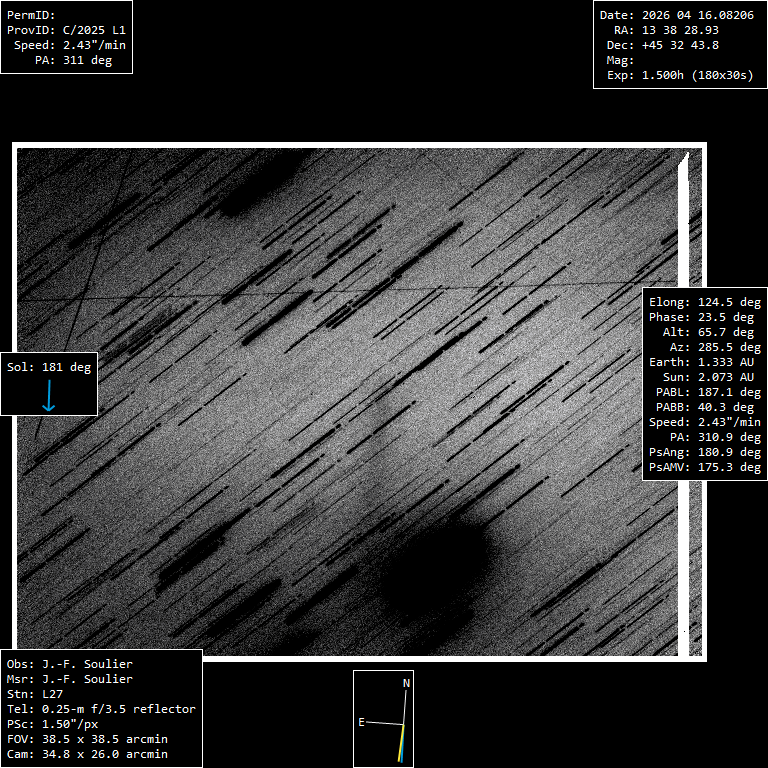Click the PsAMV: 175.3 deg entry

coord(705,467)
